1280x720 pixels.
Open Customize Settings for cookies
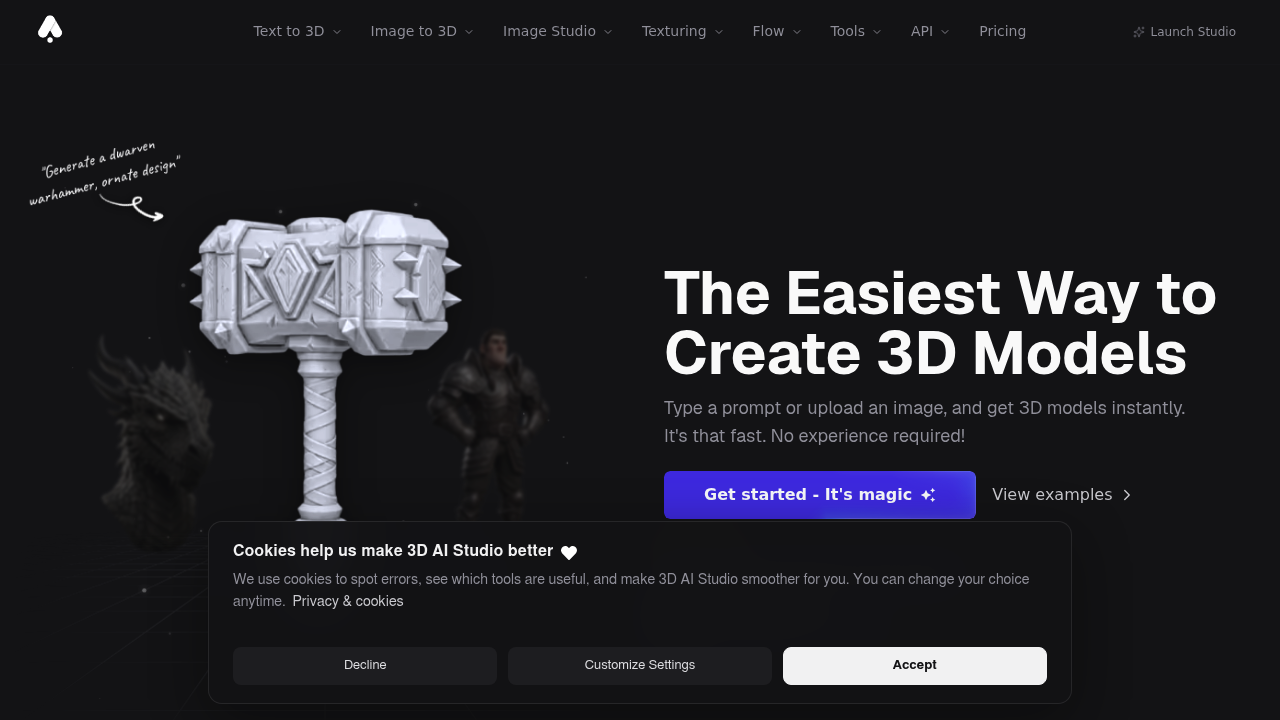point(640,665)
